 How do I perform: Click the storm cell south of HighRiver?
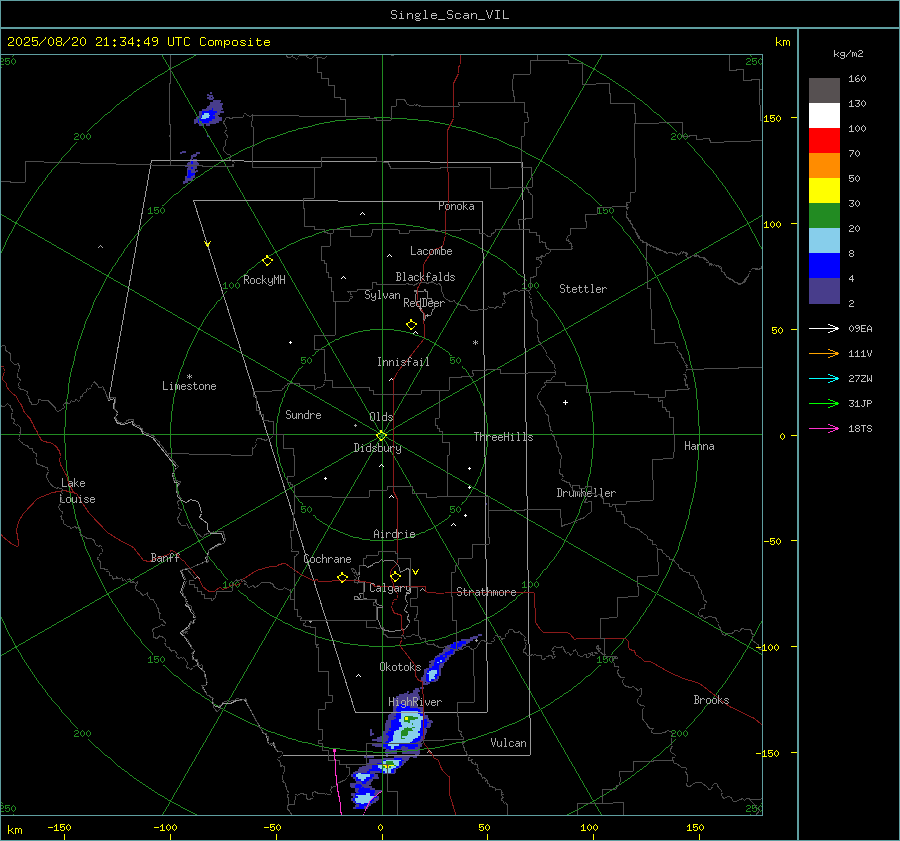pyautogui.click(x=407, y=729)
